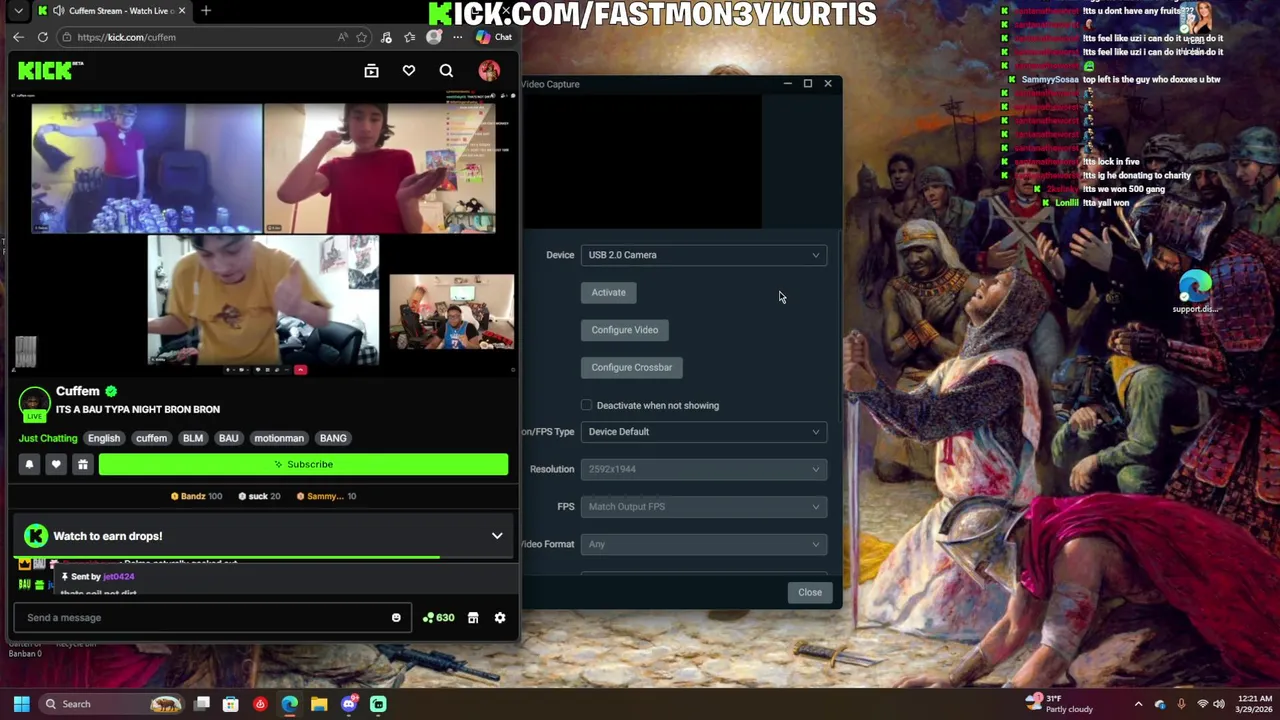Viewport: 1280px width, 720px height.
Task: Gift subs using gift box icon
Action: click(83, 464)
